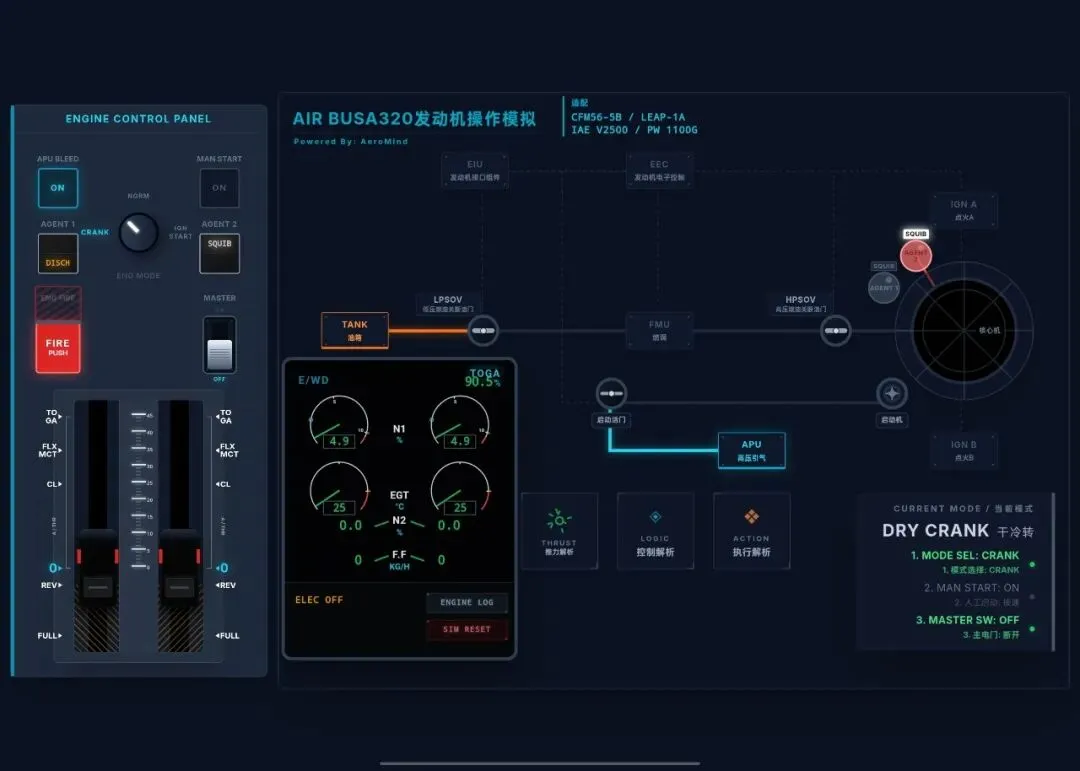Set right lever to CL detent
Image resolution: width=1080 pixels, height=771 pixels.
pos(224,484)
